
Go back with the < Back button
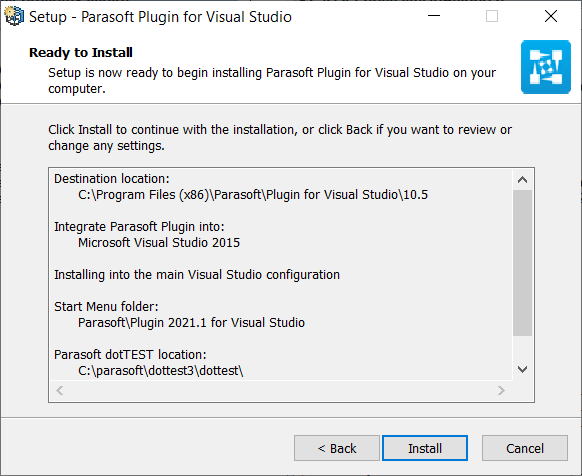337,448
